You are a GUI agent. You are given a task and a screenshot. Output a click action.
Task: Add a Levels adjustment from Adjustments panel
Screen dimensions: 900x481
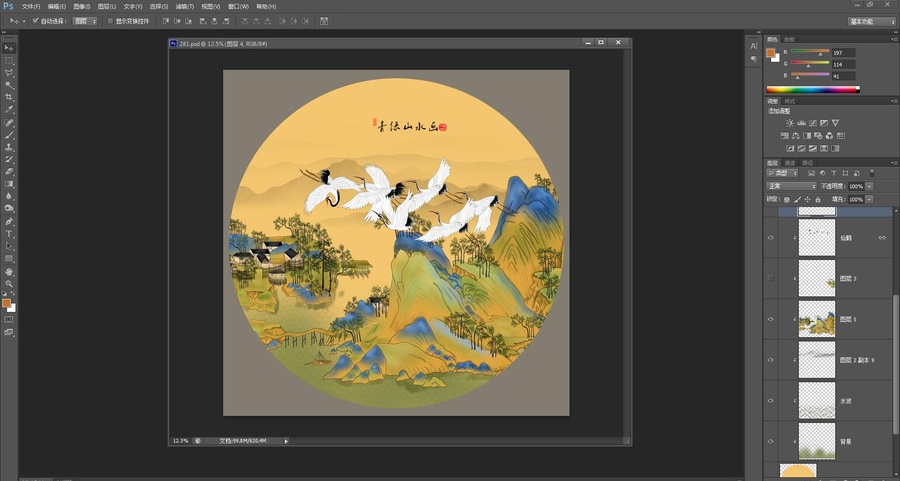point(801,123)
